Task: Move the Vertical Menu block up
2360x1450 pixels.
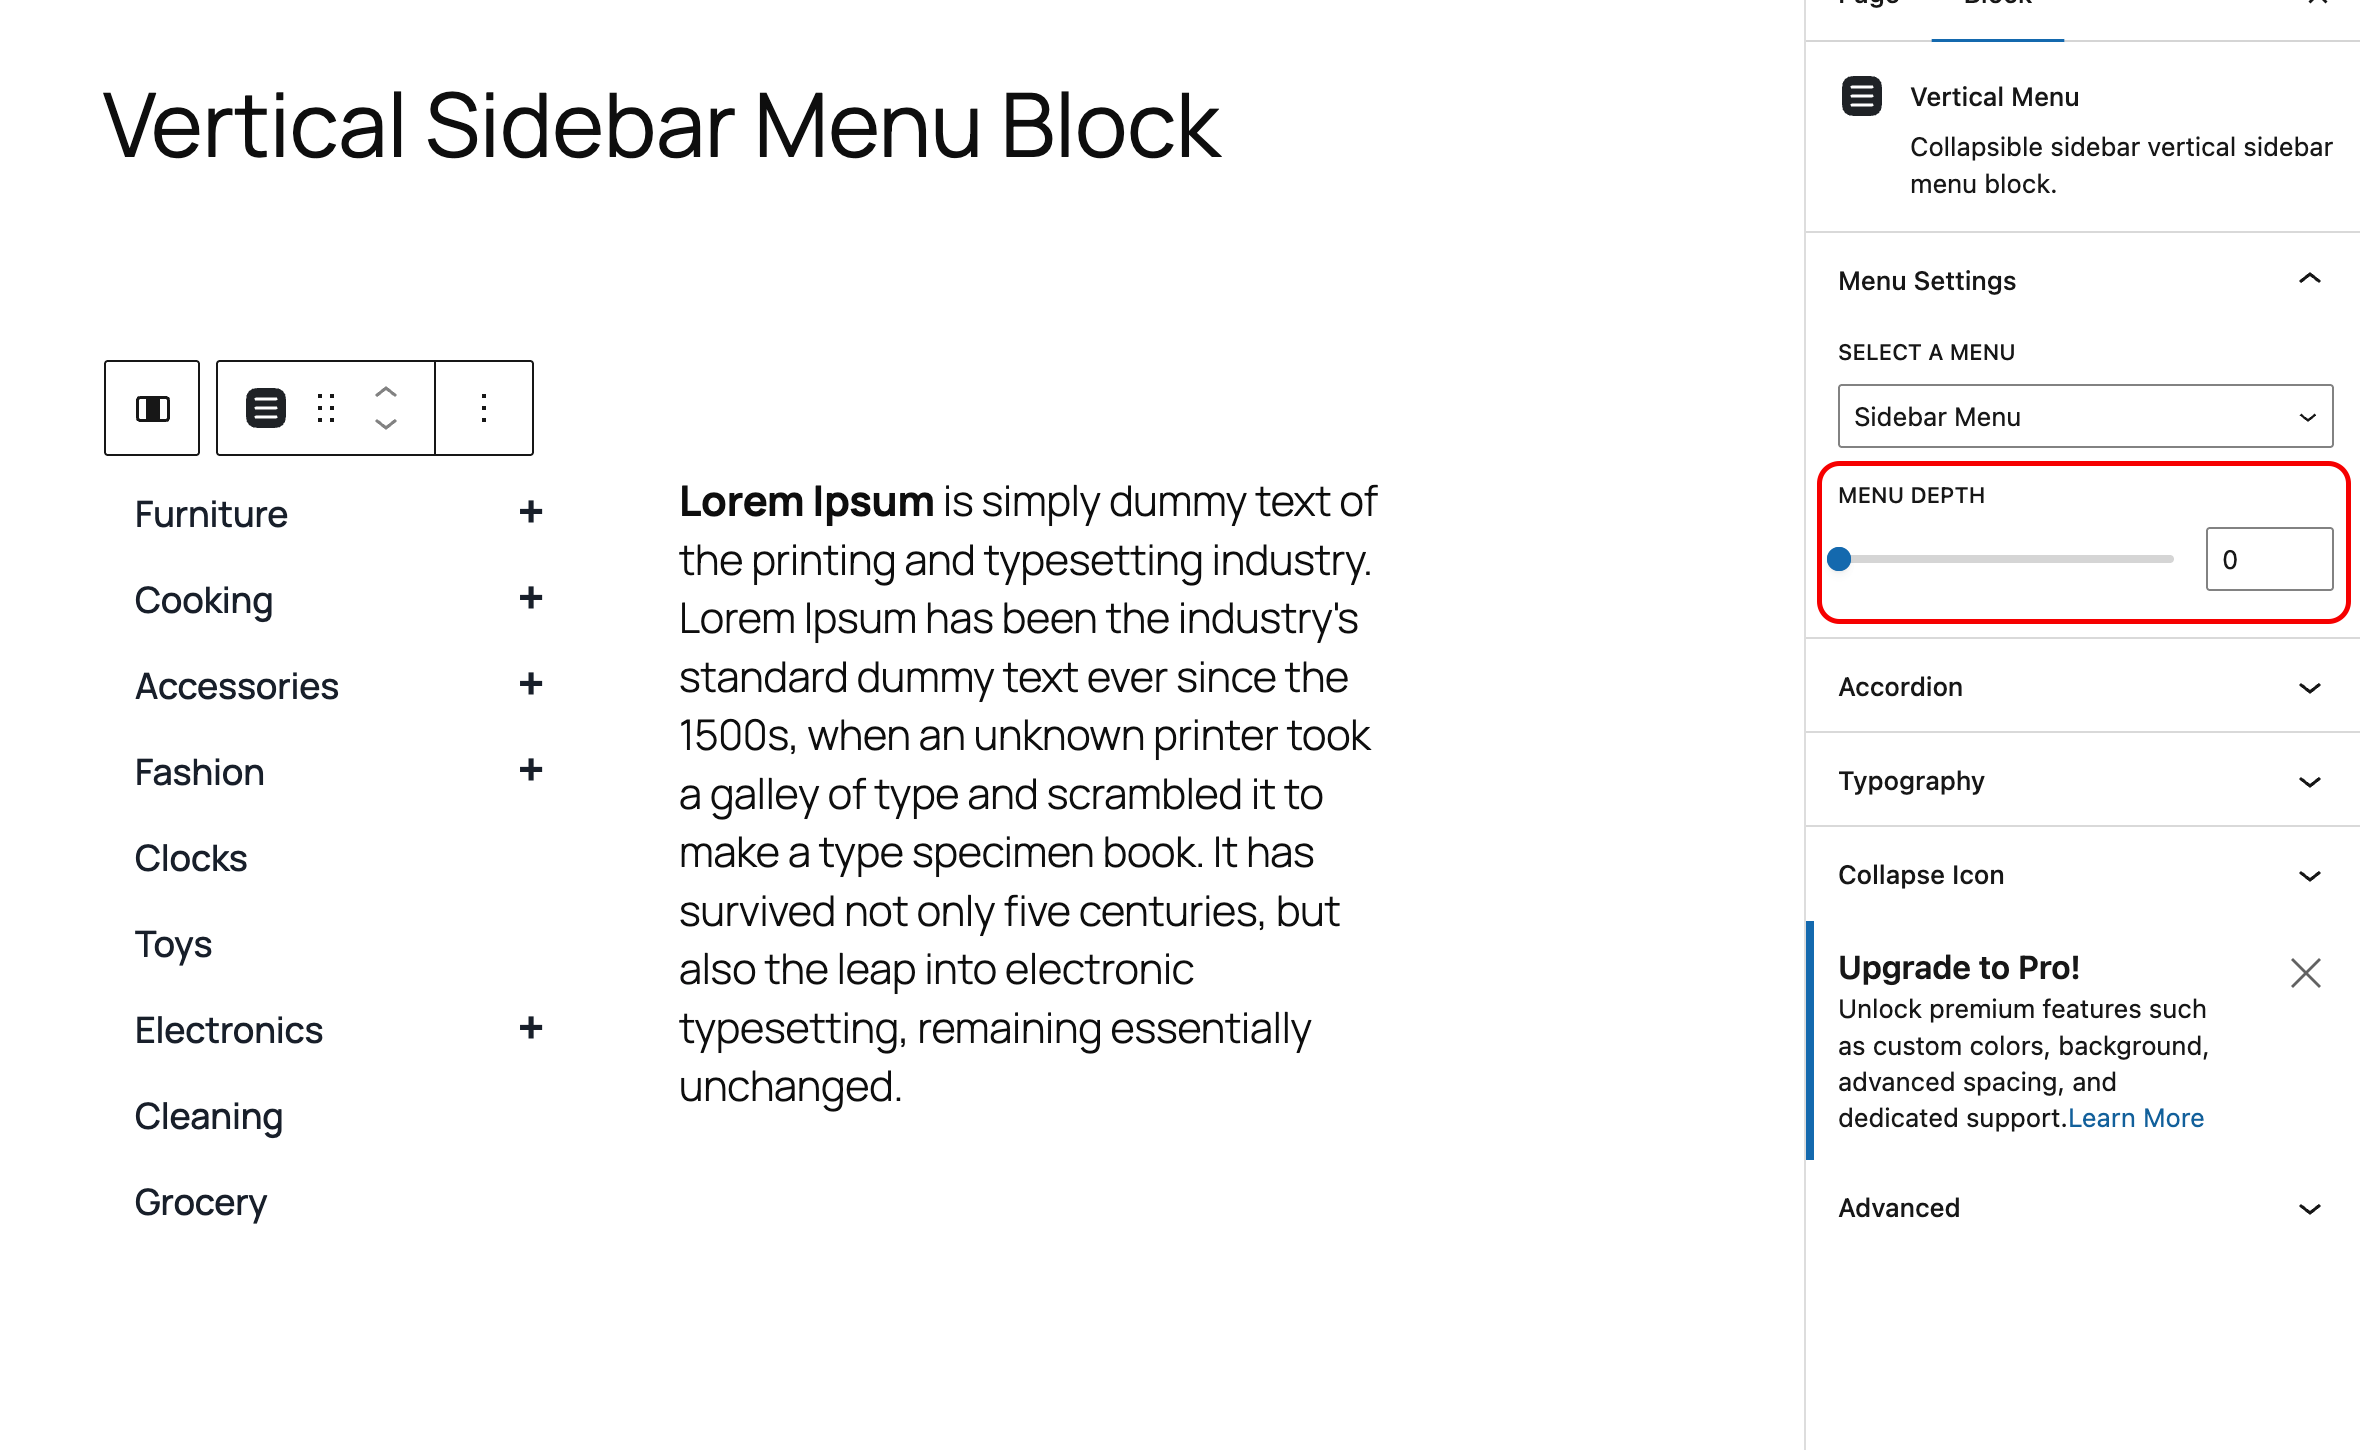Action: (x=385, y=390)
